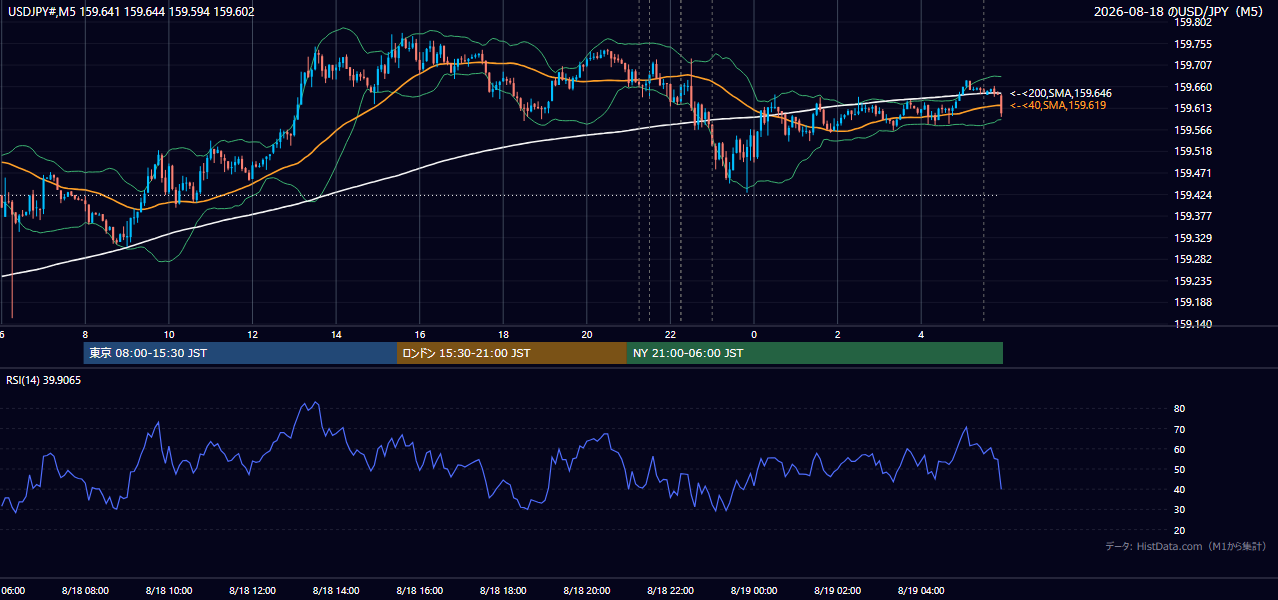This screenshot has height=600, width=1278.
Task: Click the 2026-08-18 のUSD/JPY (M5) heading
Action: click(x=1180, y=11)
